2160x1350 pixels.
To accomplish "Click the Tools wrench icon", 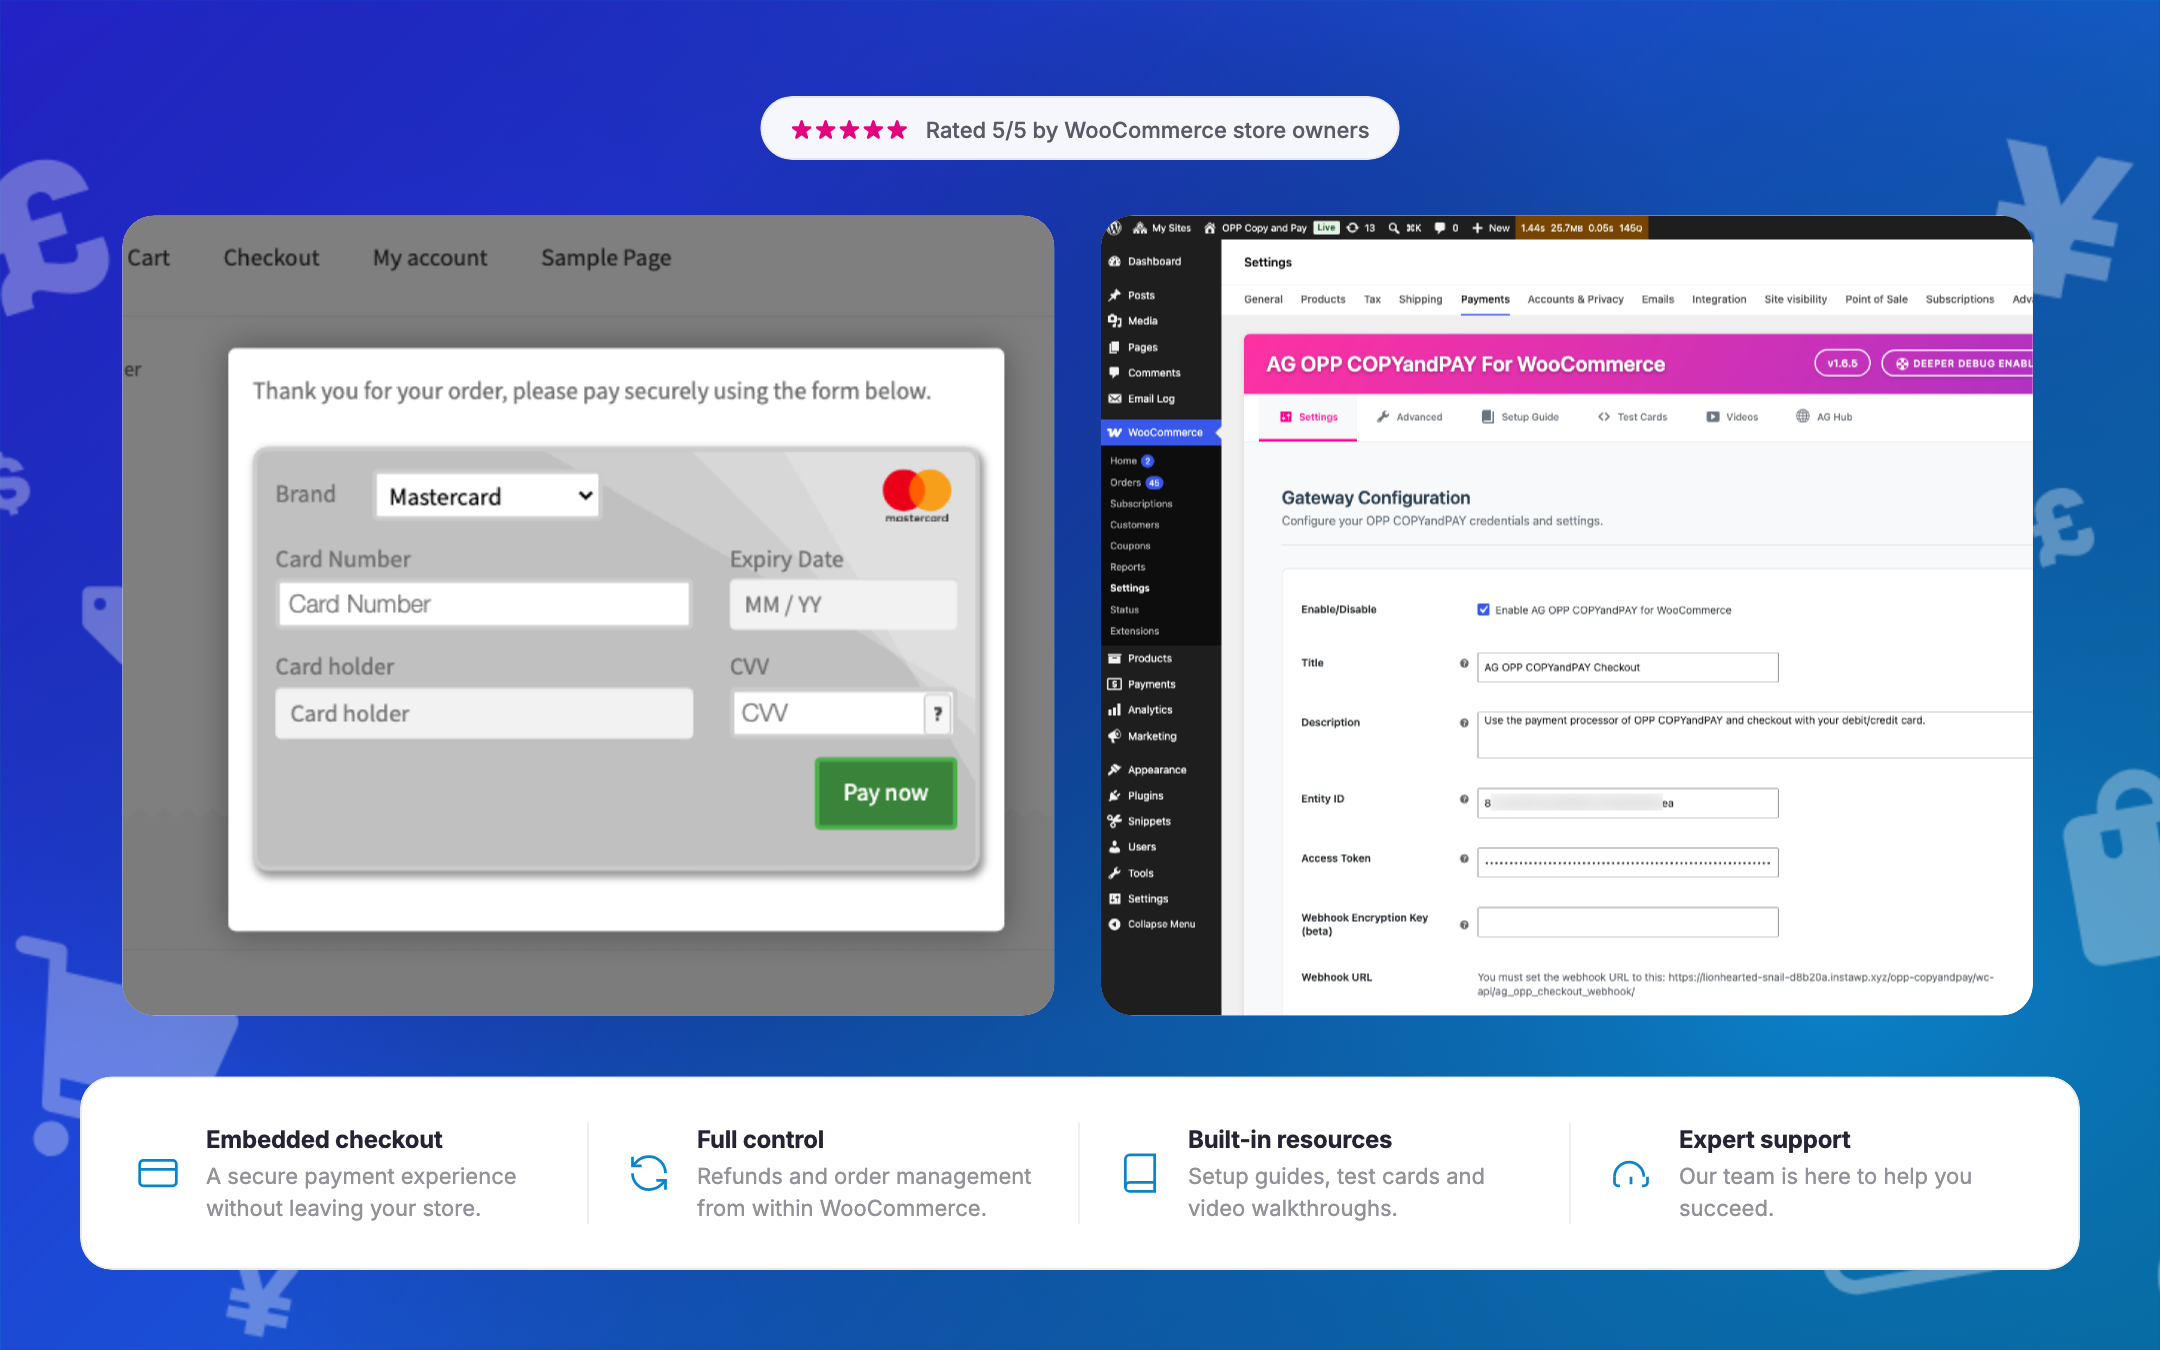I will click(1115, 873).
